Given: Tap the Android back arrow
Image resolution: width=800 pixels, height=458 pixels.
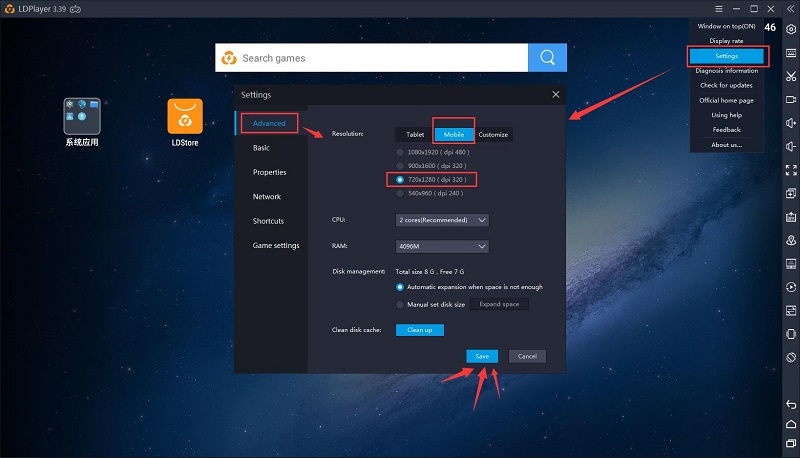Looking at the screenshot, I should tap(791, 404).
